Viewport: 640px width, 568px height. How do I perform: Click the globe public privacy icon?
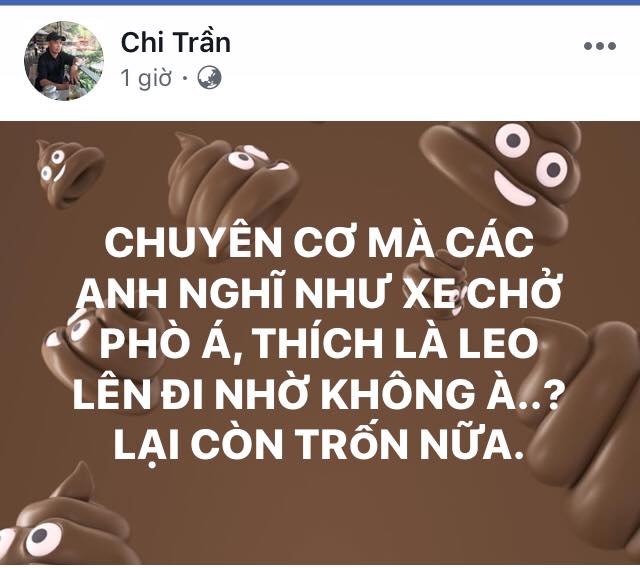(x=209, y=78)
